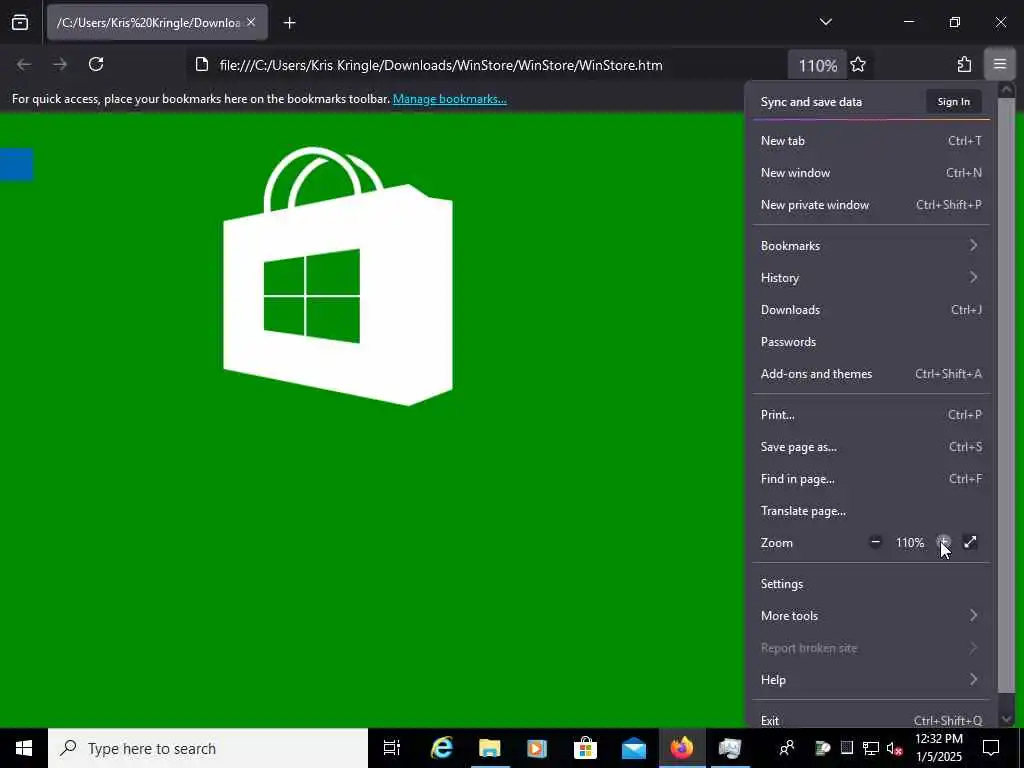Click Sign In button in menu
This screenshot has width=1024, height=768.
pyautogui.click(x=953, y=102)
